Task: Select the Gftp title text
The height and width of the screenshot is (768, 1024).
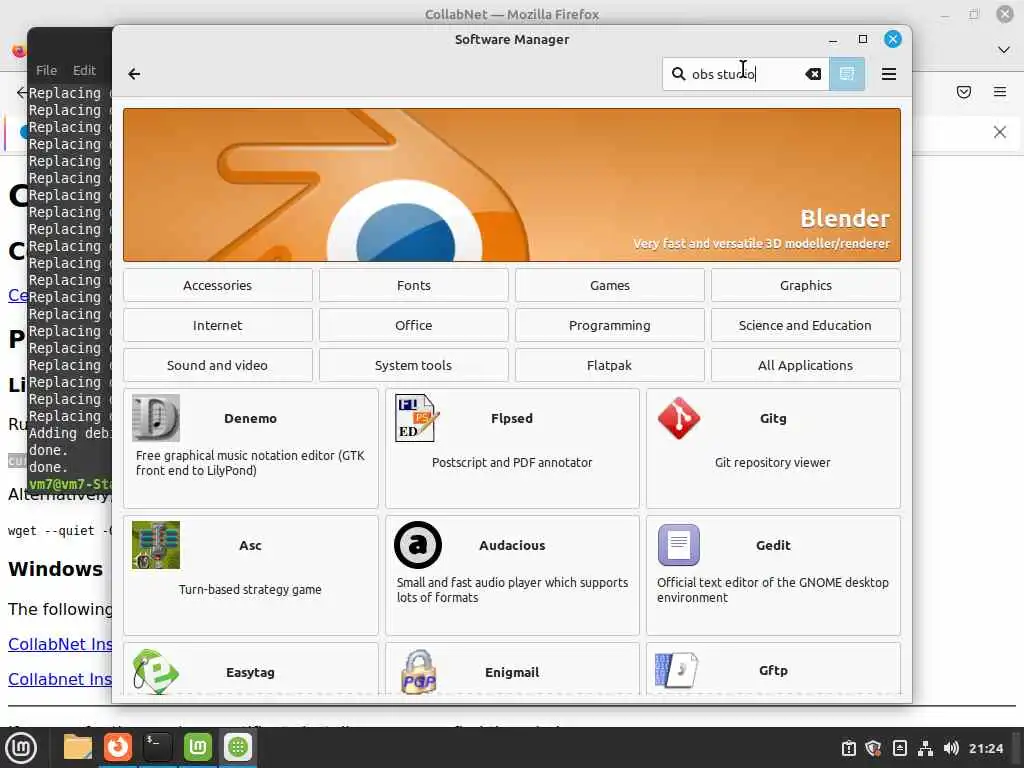Action: tap(773, 671)
